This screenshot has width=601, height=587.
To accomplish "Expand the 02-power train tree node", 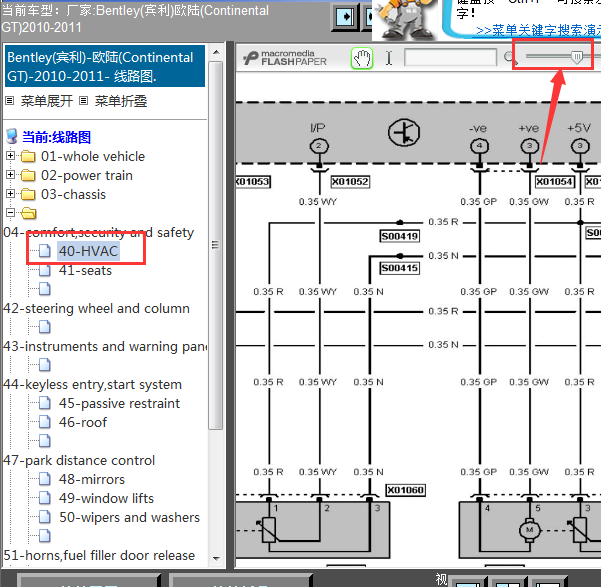I will [x=10, y=175].
